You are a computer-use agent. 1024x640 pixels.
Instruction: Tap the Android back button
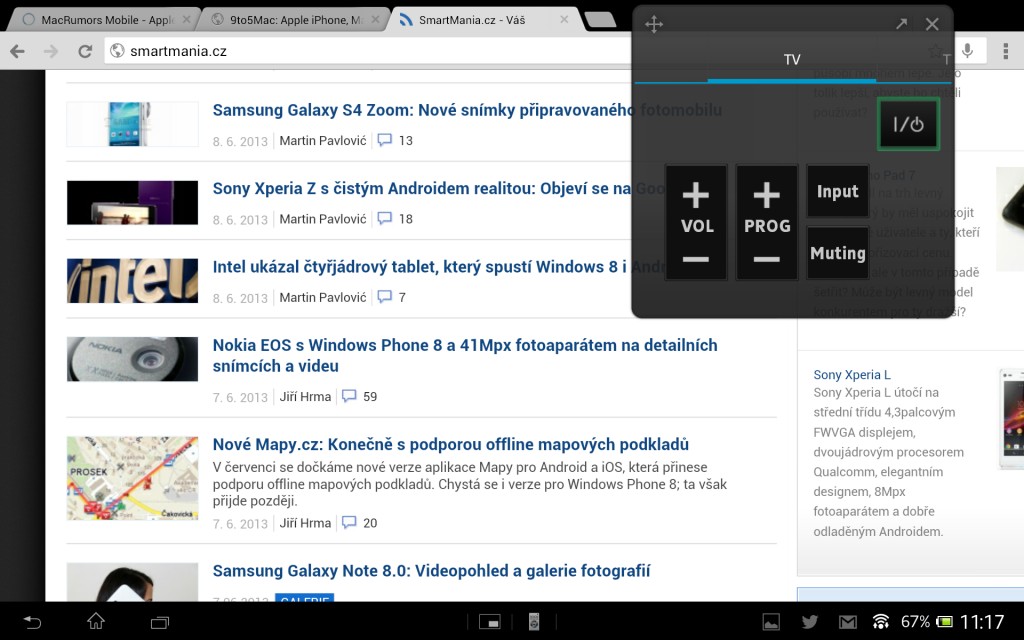[x=32, y=622]
